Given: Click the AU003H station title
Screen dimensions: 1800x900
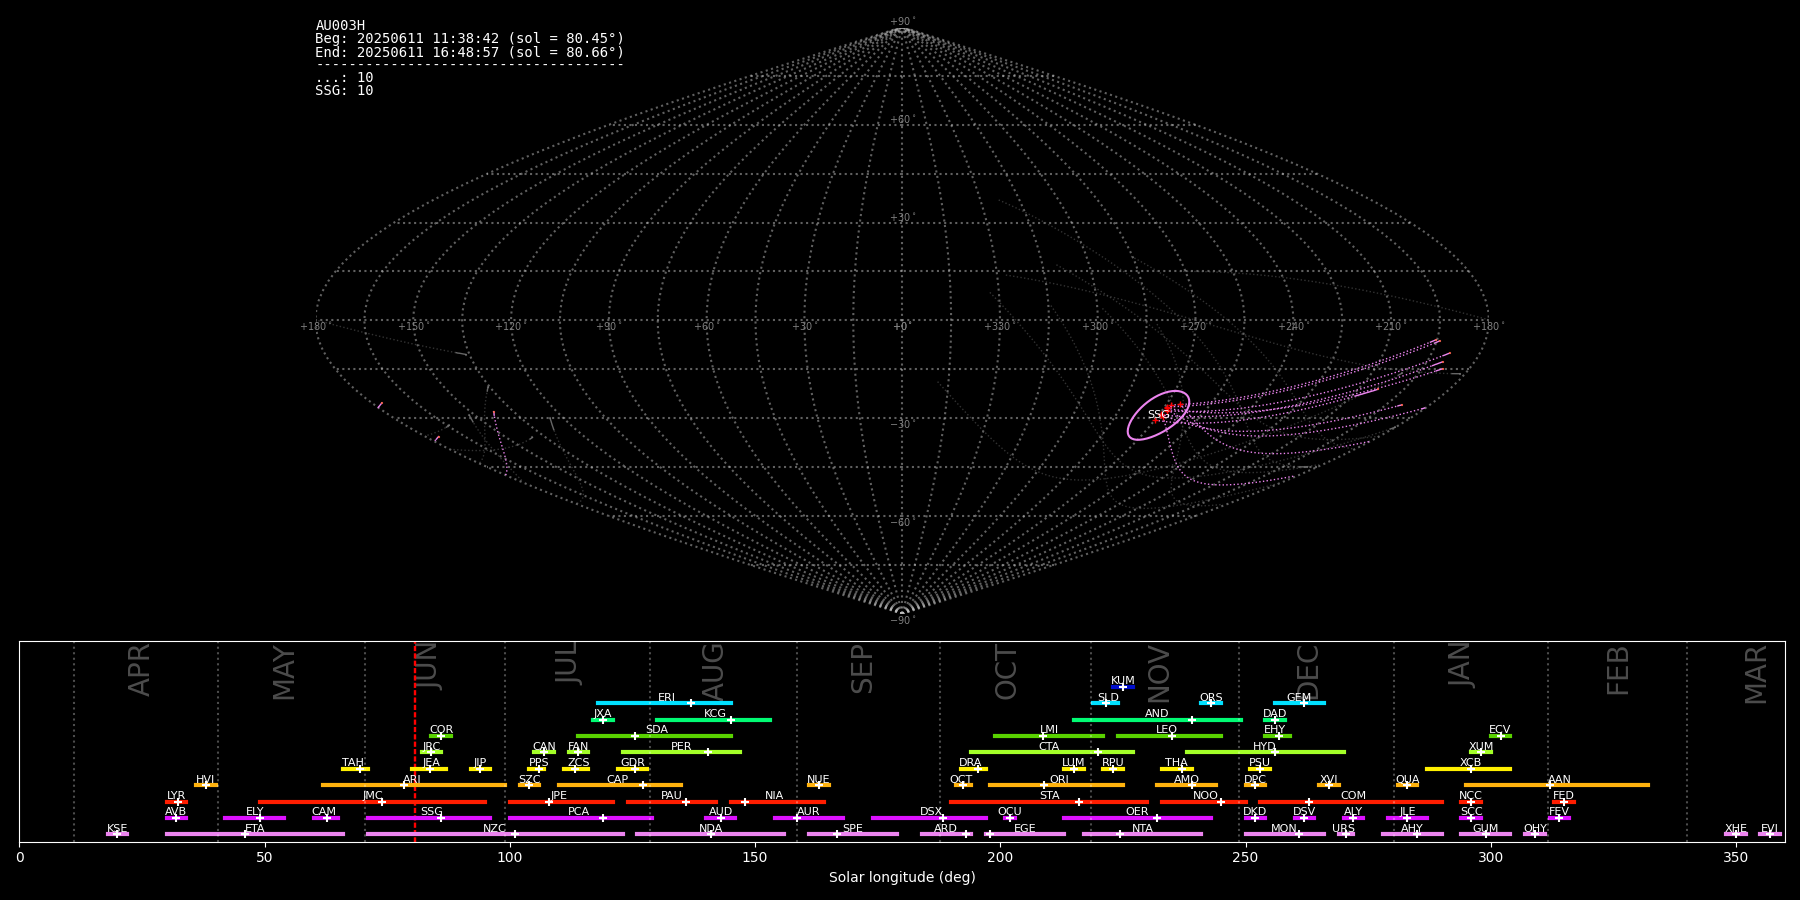Looking at the screenshot, I should pos(340,26).
